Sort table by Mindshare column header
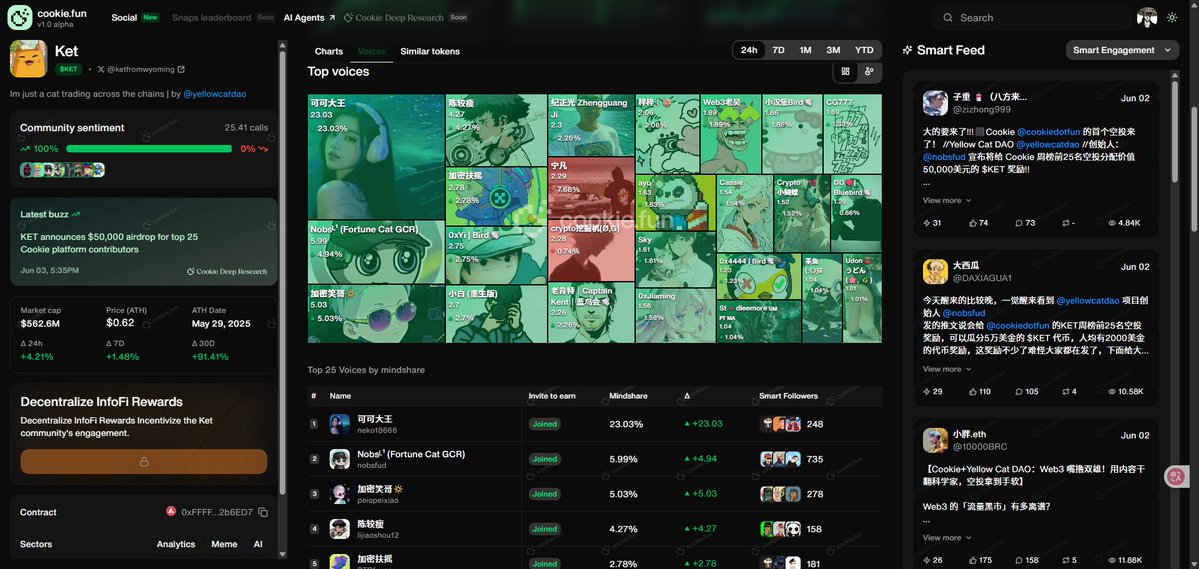The height and width of the screenshot is (569, 1199). (628, 396)
